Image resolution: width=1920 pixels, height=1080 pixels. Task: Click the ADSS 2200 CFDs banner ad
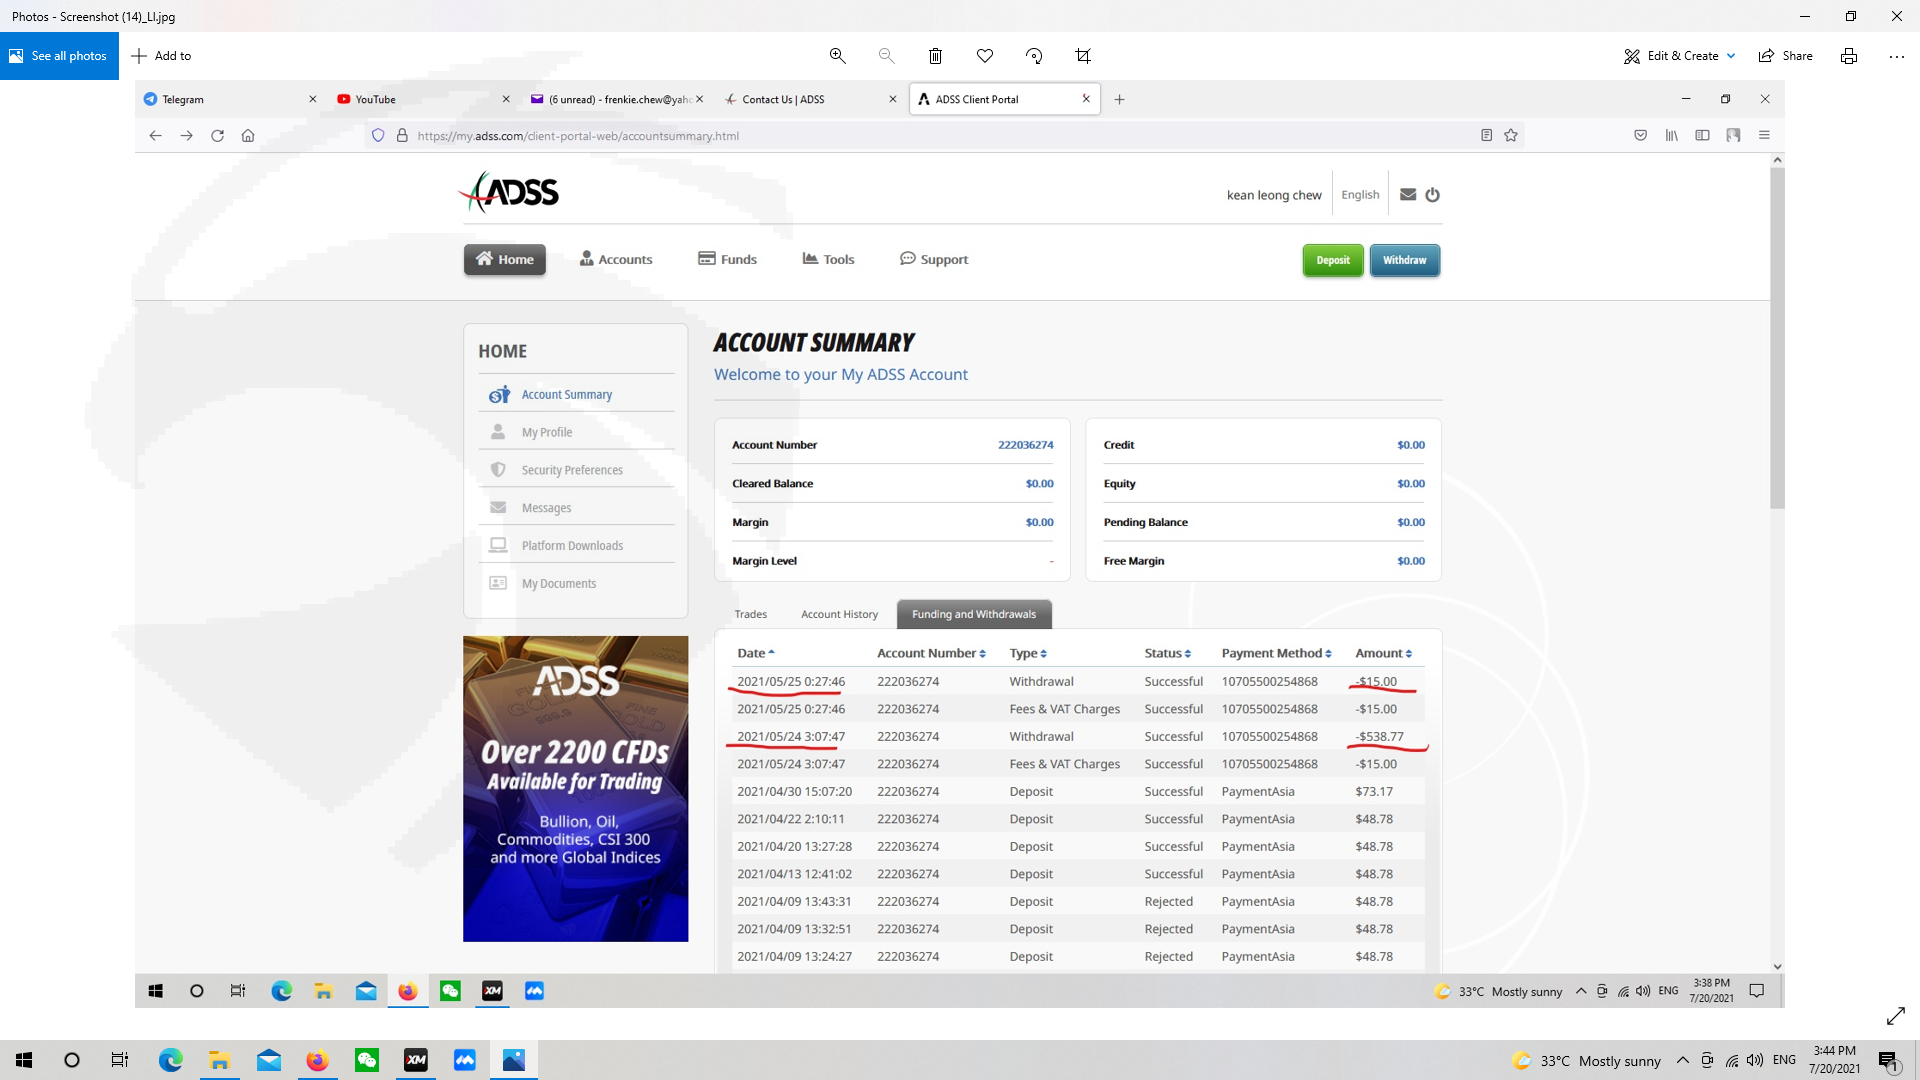[576, 789]
